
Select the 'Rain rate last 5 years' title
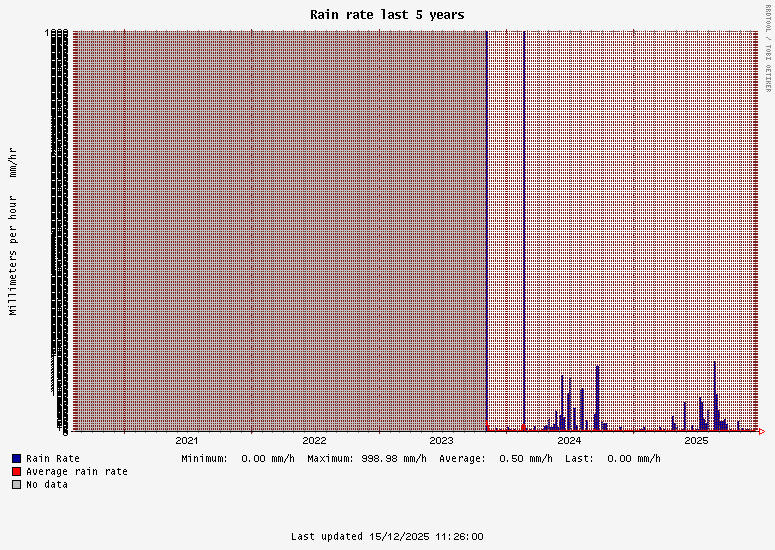387,15
